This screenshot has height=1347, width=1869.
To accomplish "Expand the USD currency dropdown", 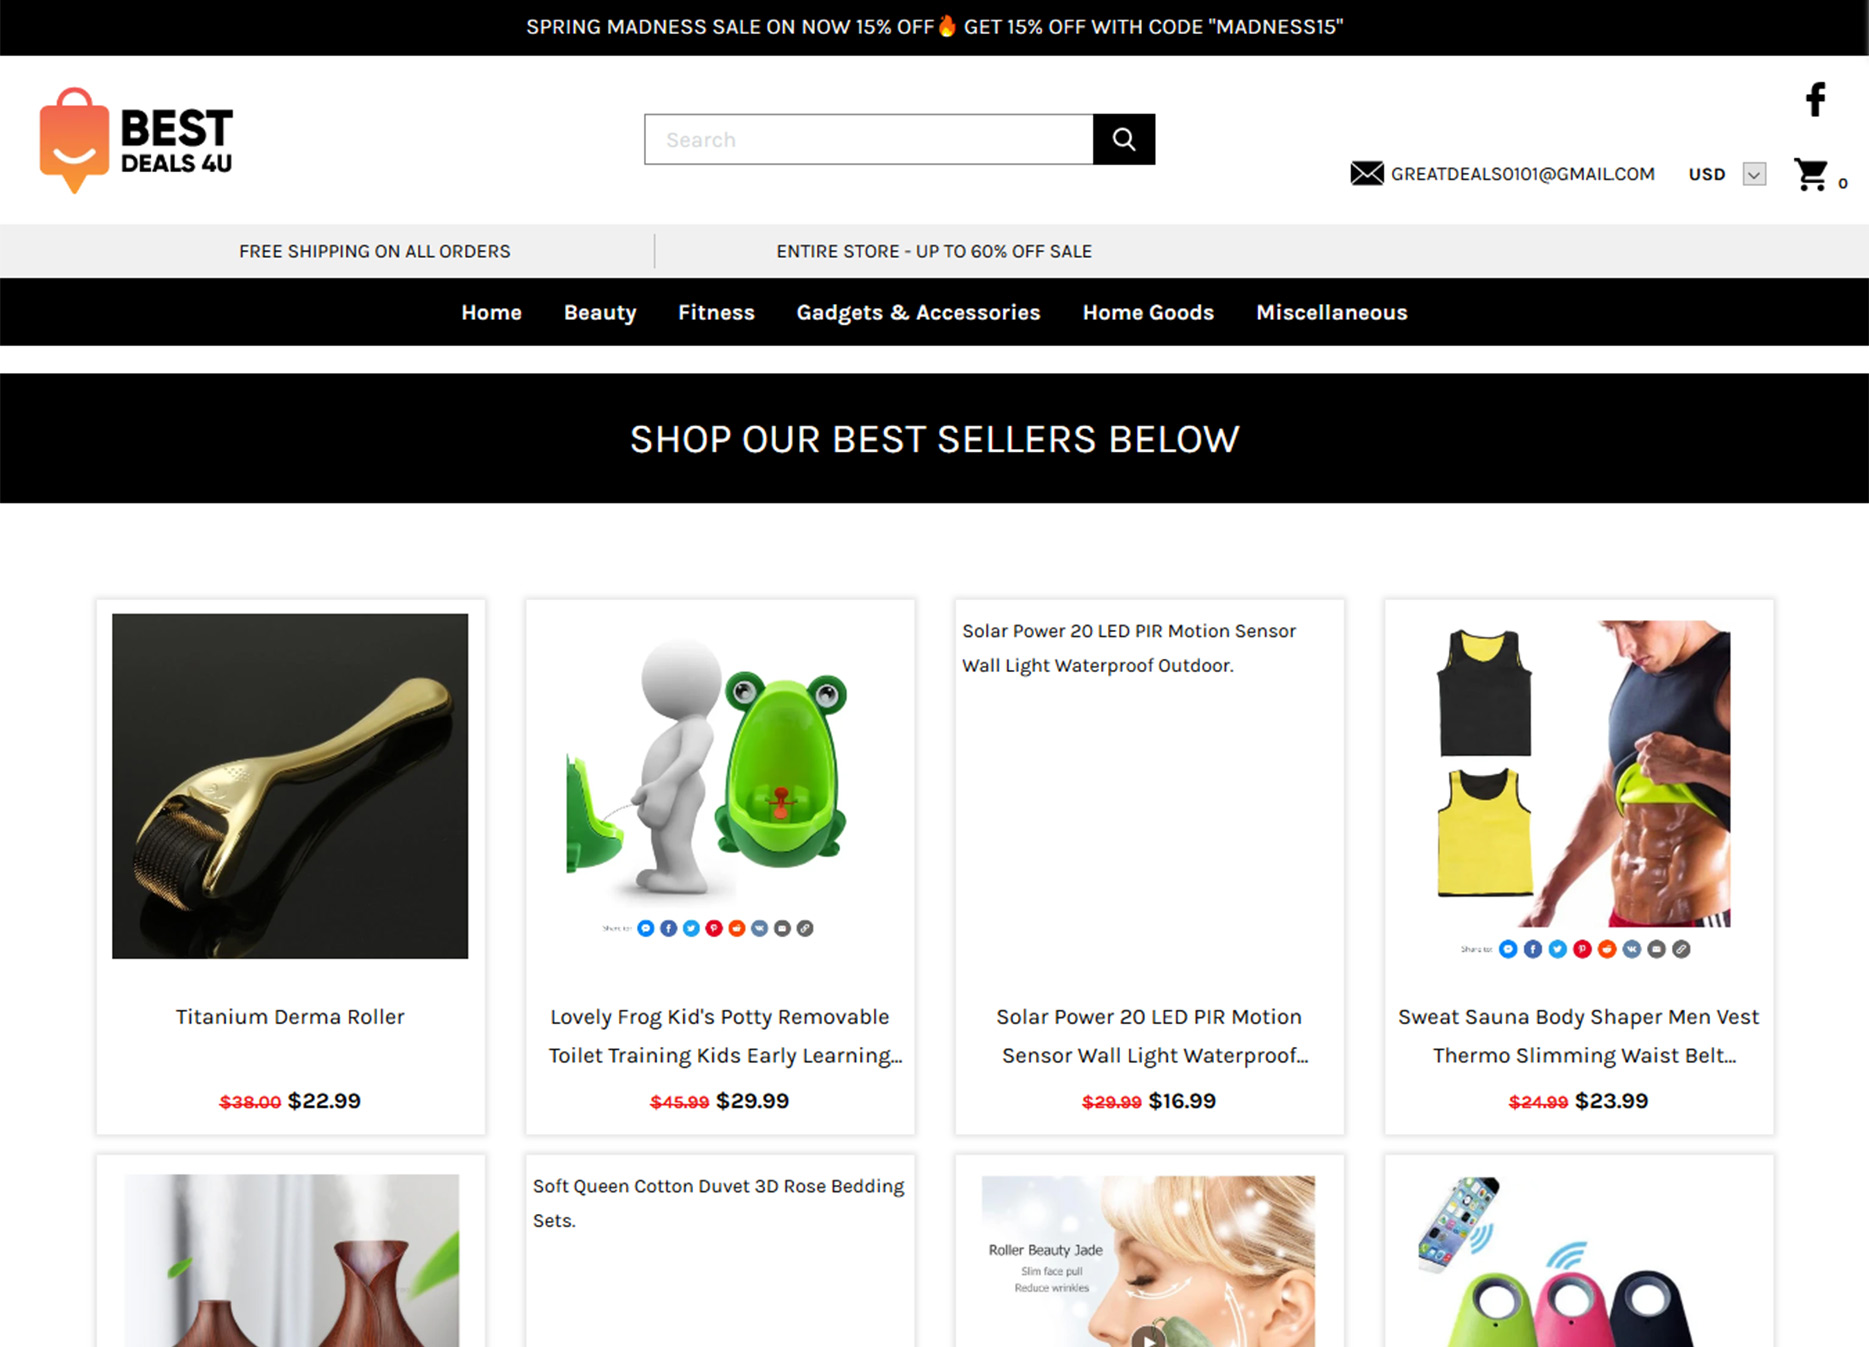I will [x=1754, y=174].
